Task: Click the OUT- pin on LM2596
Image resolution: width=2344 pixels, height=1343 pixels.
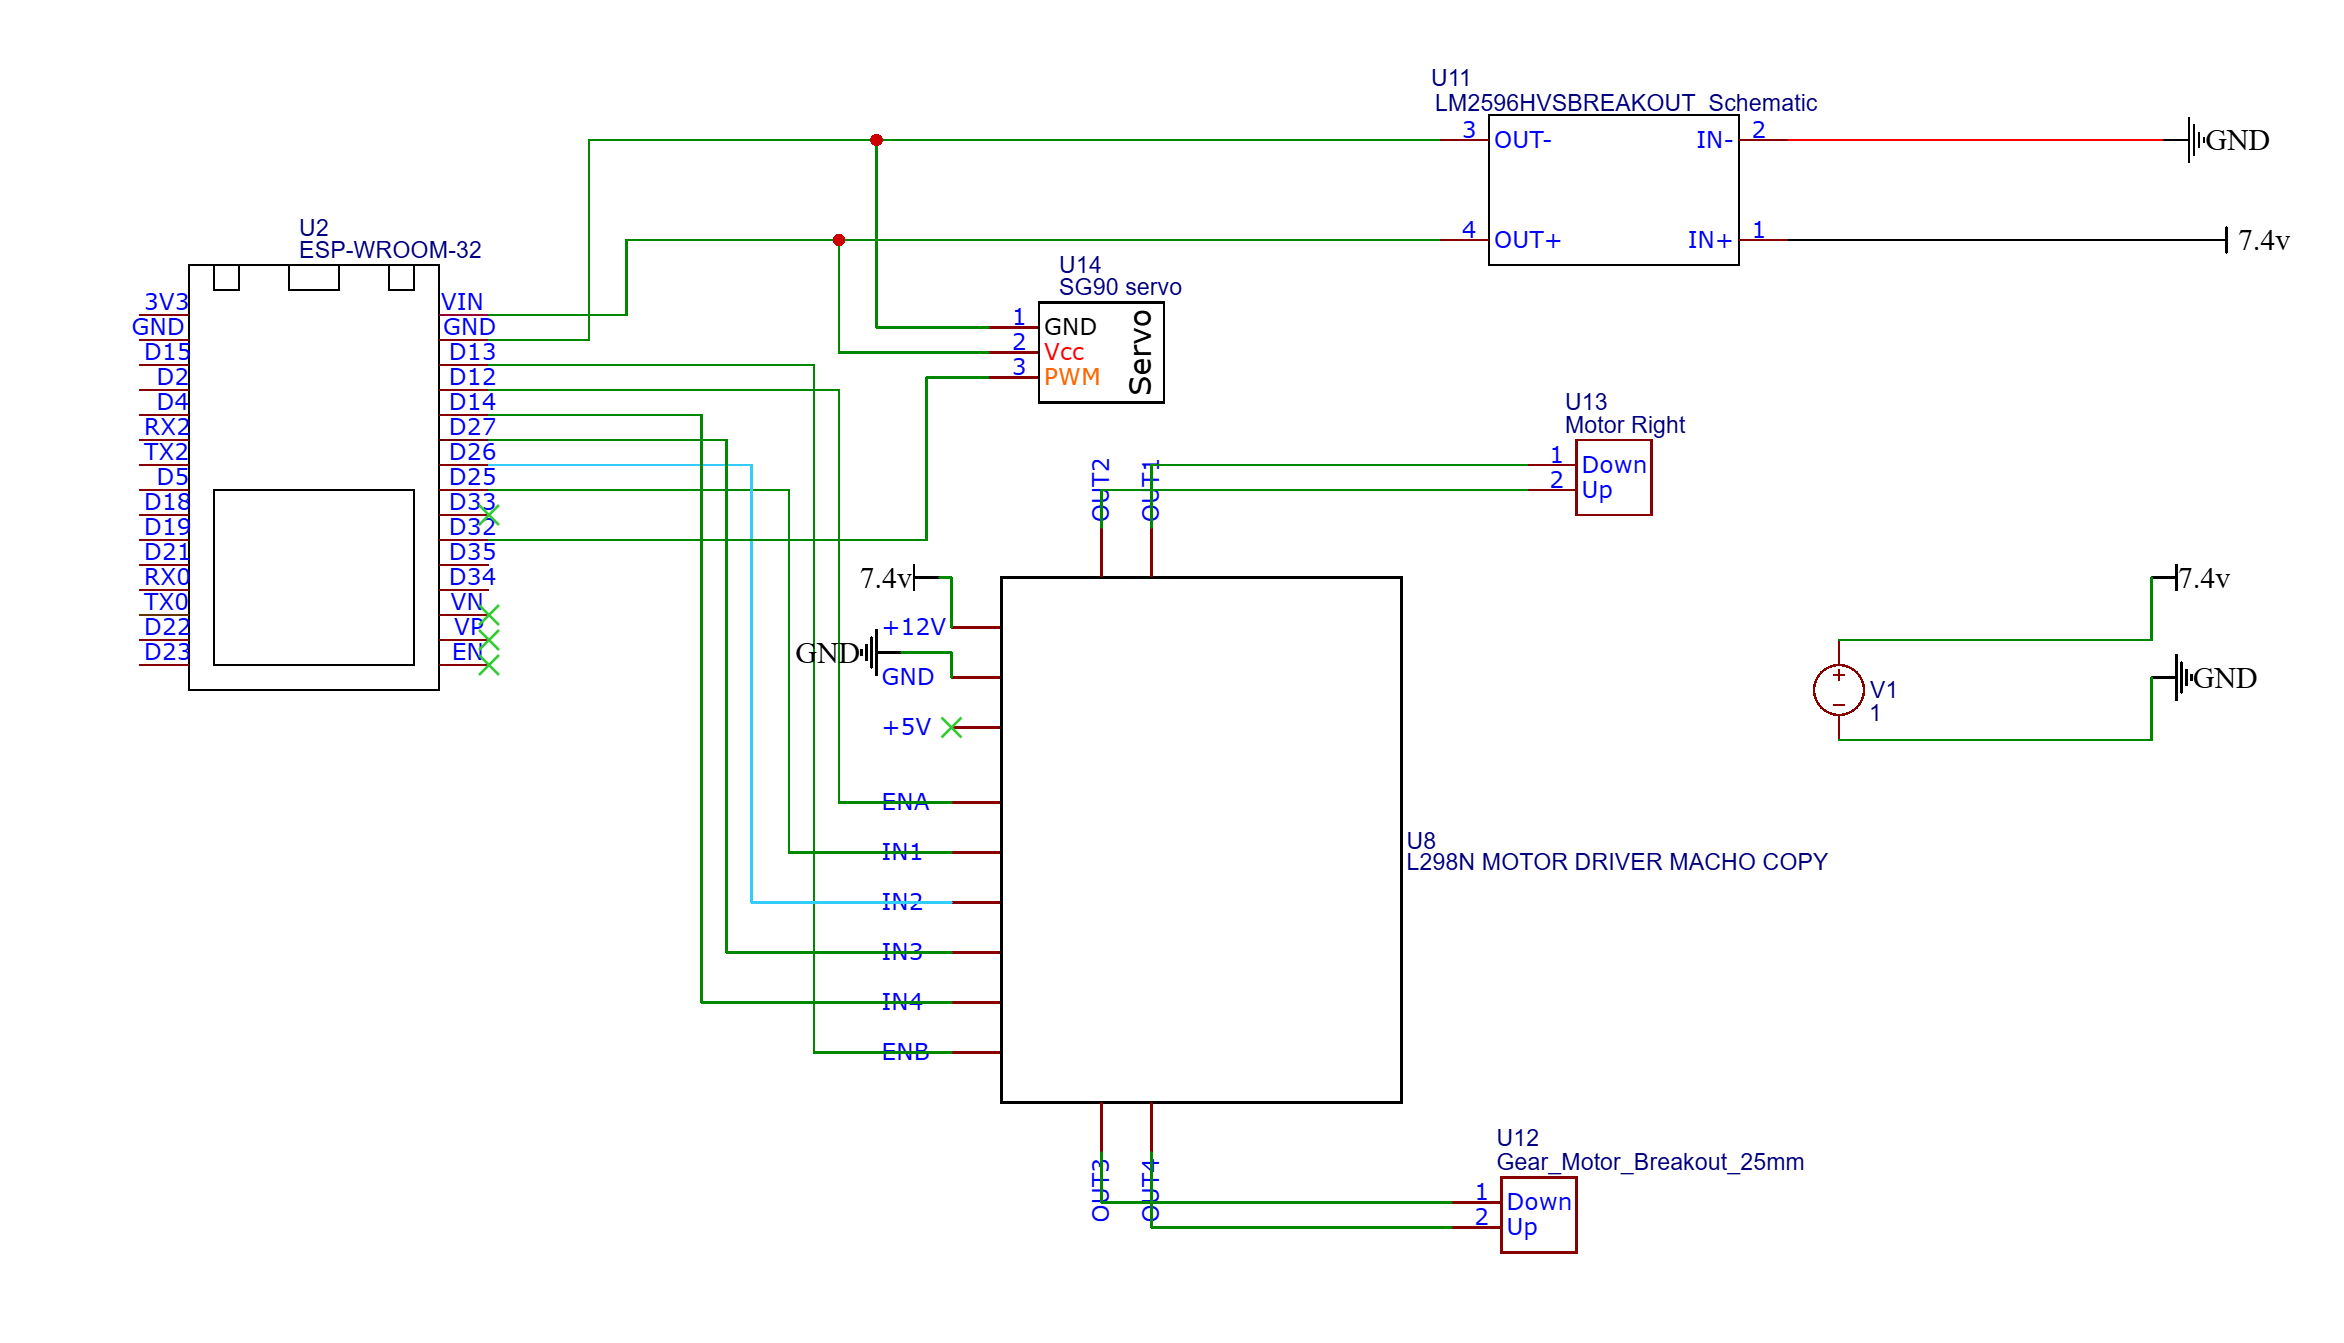Action: [x=1522, y=140]
